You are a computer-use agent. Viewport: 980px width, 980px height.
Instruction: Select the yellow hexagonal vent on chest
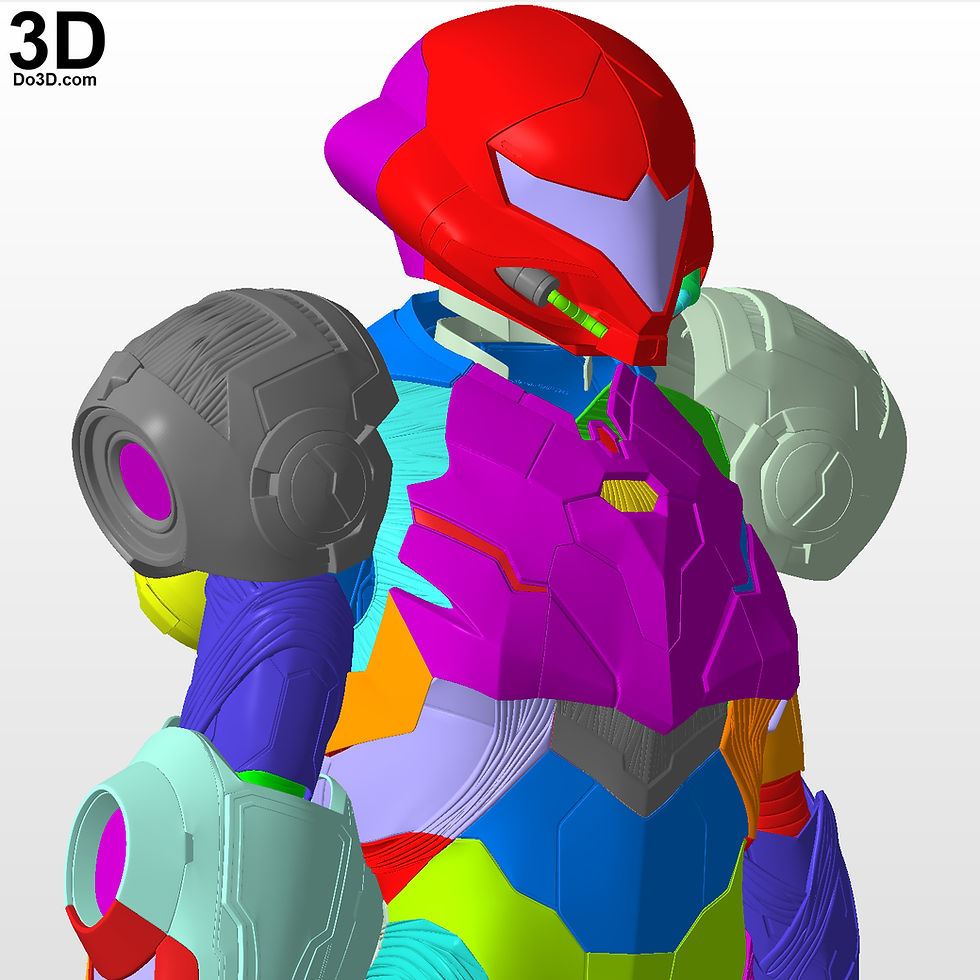pyautogui.click(x=629, y=495)
